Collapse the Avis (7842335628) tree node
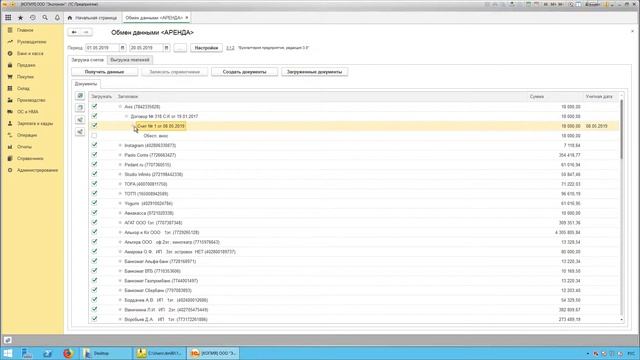Image resolution: width=640 pixels, height=360 pixels. 120,107
